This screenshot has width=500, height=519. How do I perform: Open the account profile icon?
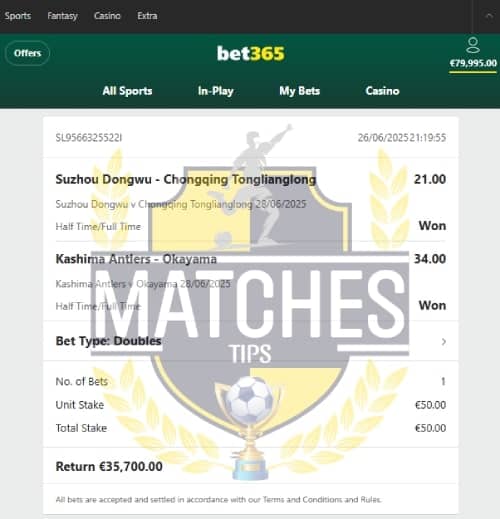[x=473, y=45]
